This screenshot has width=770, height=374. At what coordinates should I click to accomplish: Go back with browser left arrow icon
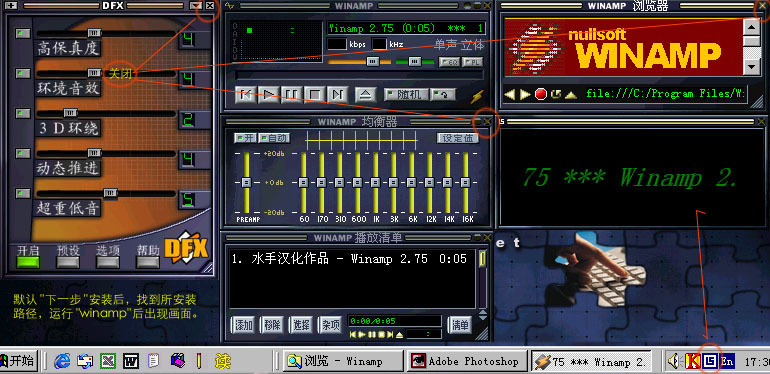[510, 94]
